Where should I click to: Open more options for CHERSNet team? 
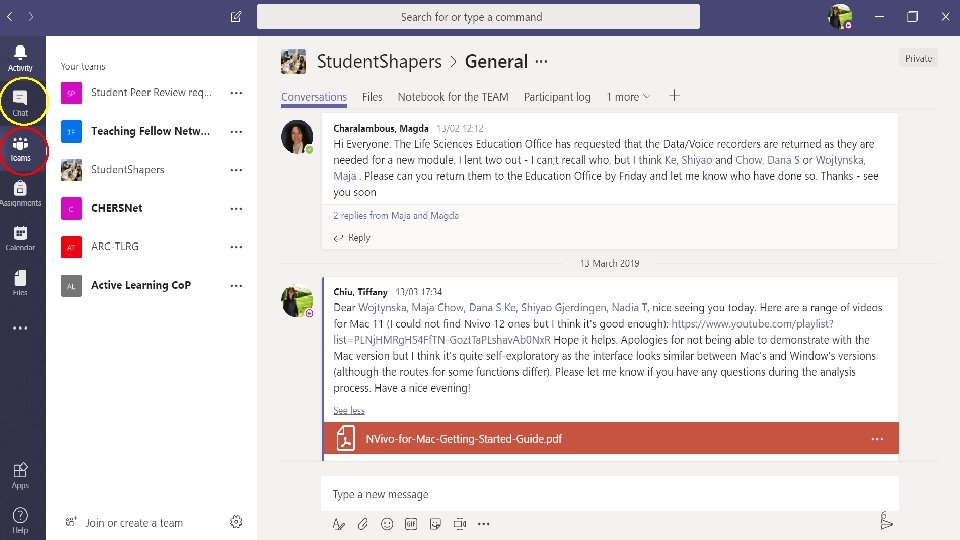[236, 209]
